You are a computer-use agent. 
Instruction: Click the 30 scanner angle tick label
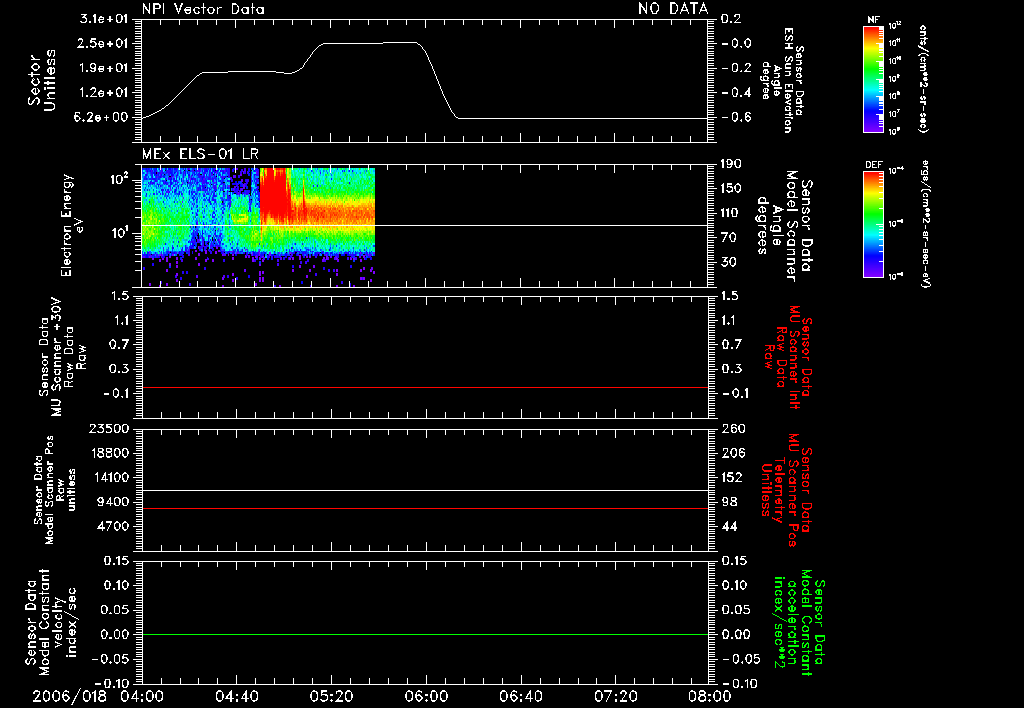coord(729,262)
